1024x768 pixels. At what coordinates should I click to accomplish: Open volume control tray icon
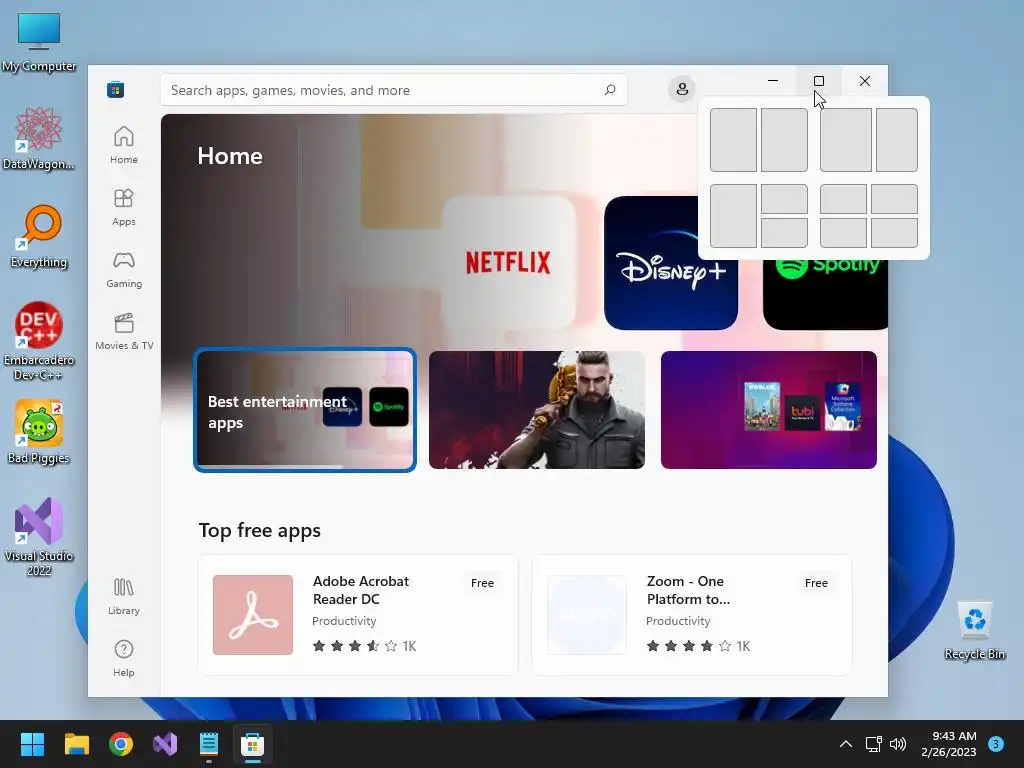(x=898, y=744)
